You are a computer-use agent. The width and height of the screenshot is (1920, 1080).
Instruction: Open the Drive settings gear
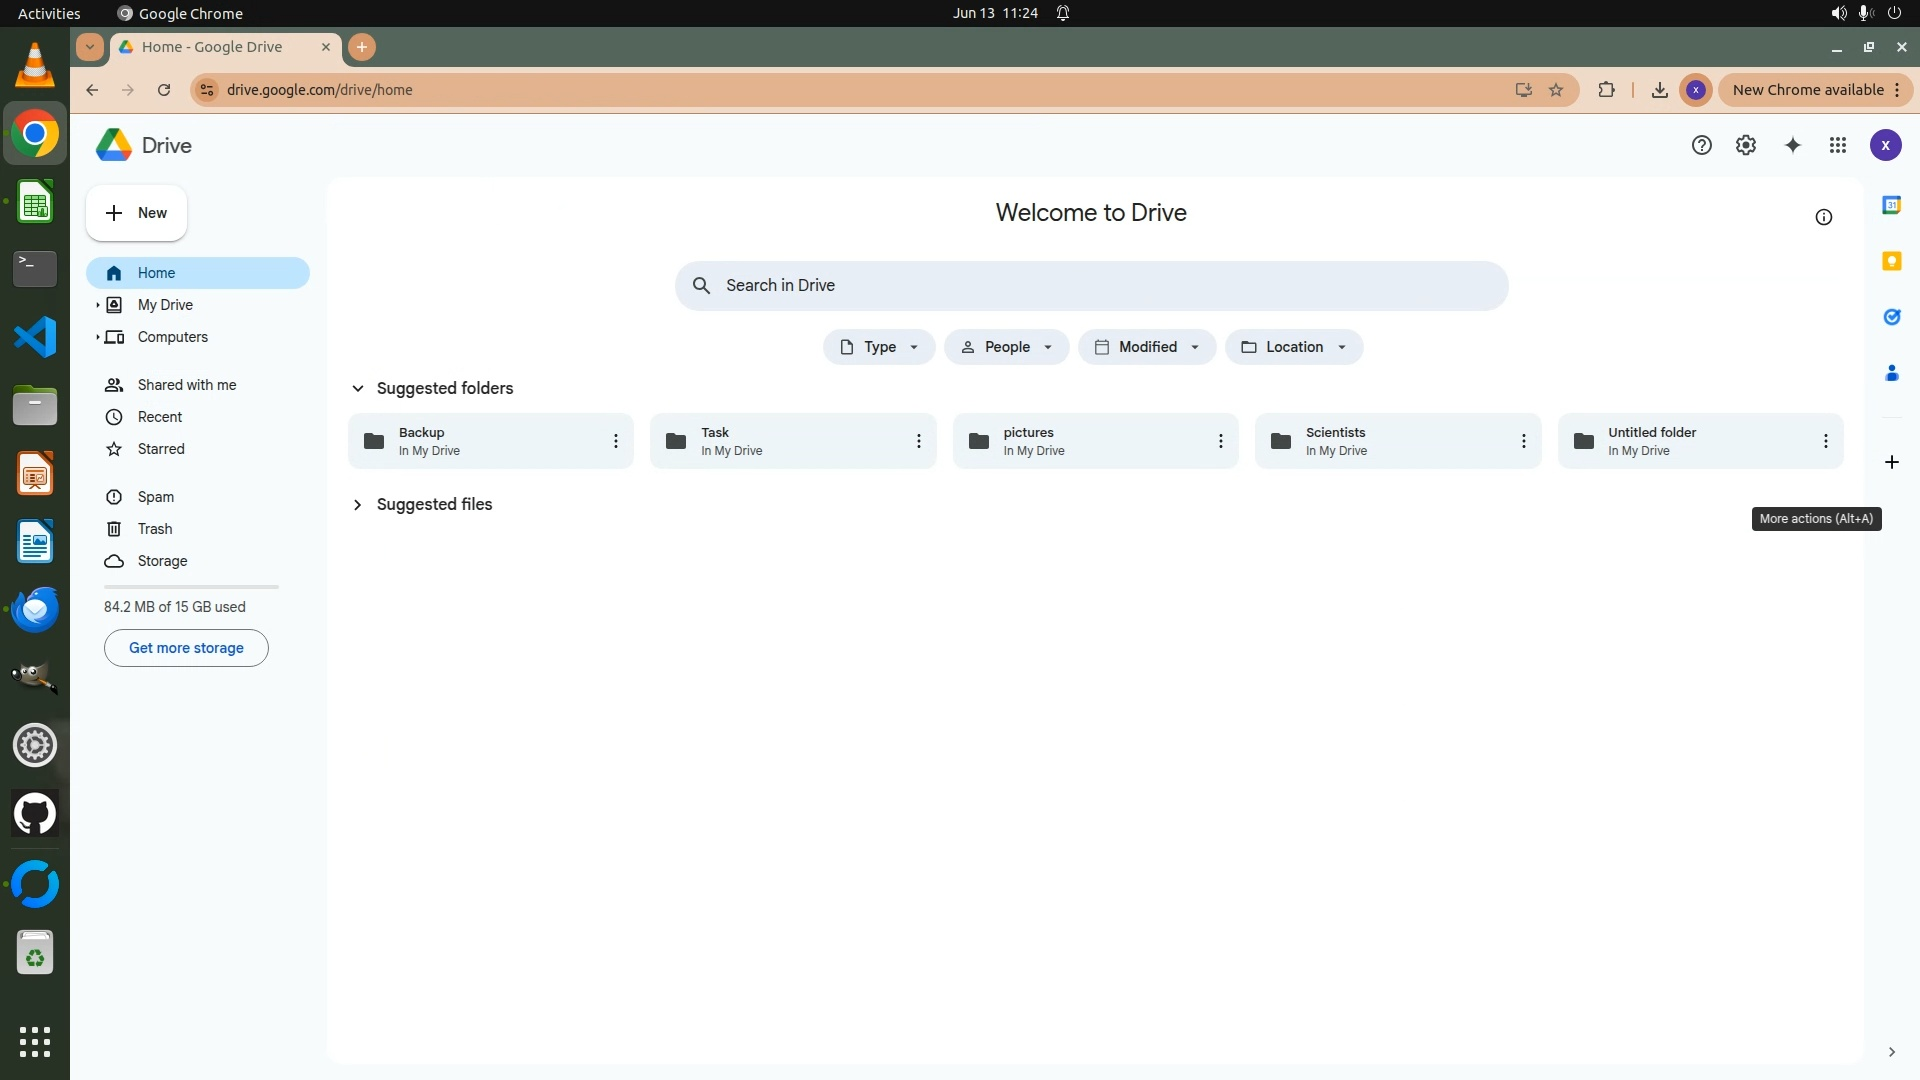[1745, 145]
